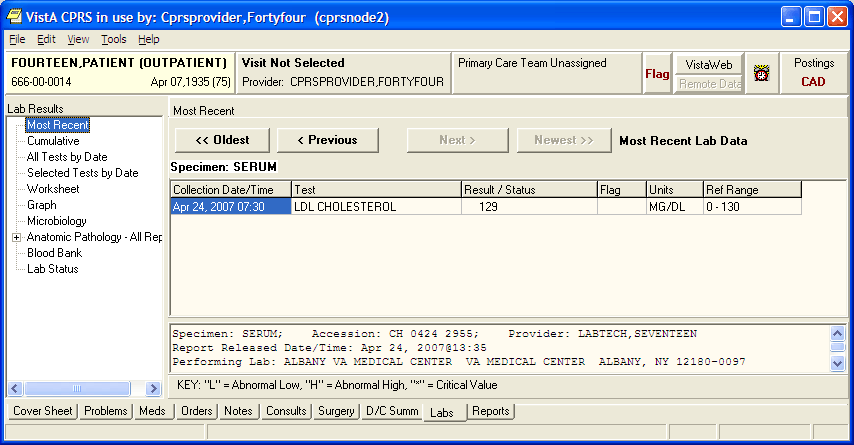This screenshot has height=445, width=854.
Task: Select Cumulative in Lab Results list
Action: [53, 141]
